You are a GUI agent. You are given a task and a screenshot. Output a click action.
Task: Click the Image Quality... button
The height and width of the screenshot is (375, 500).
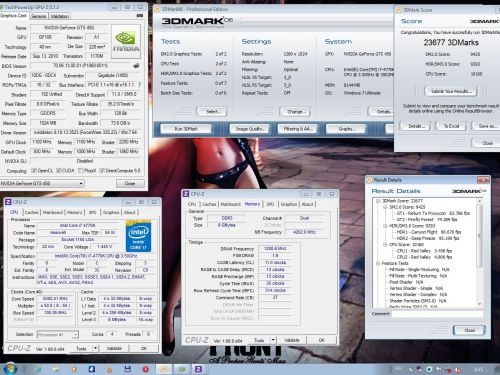pos(249,129)
